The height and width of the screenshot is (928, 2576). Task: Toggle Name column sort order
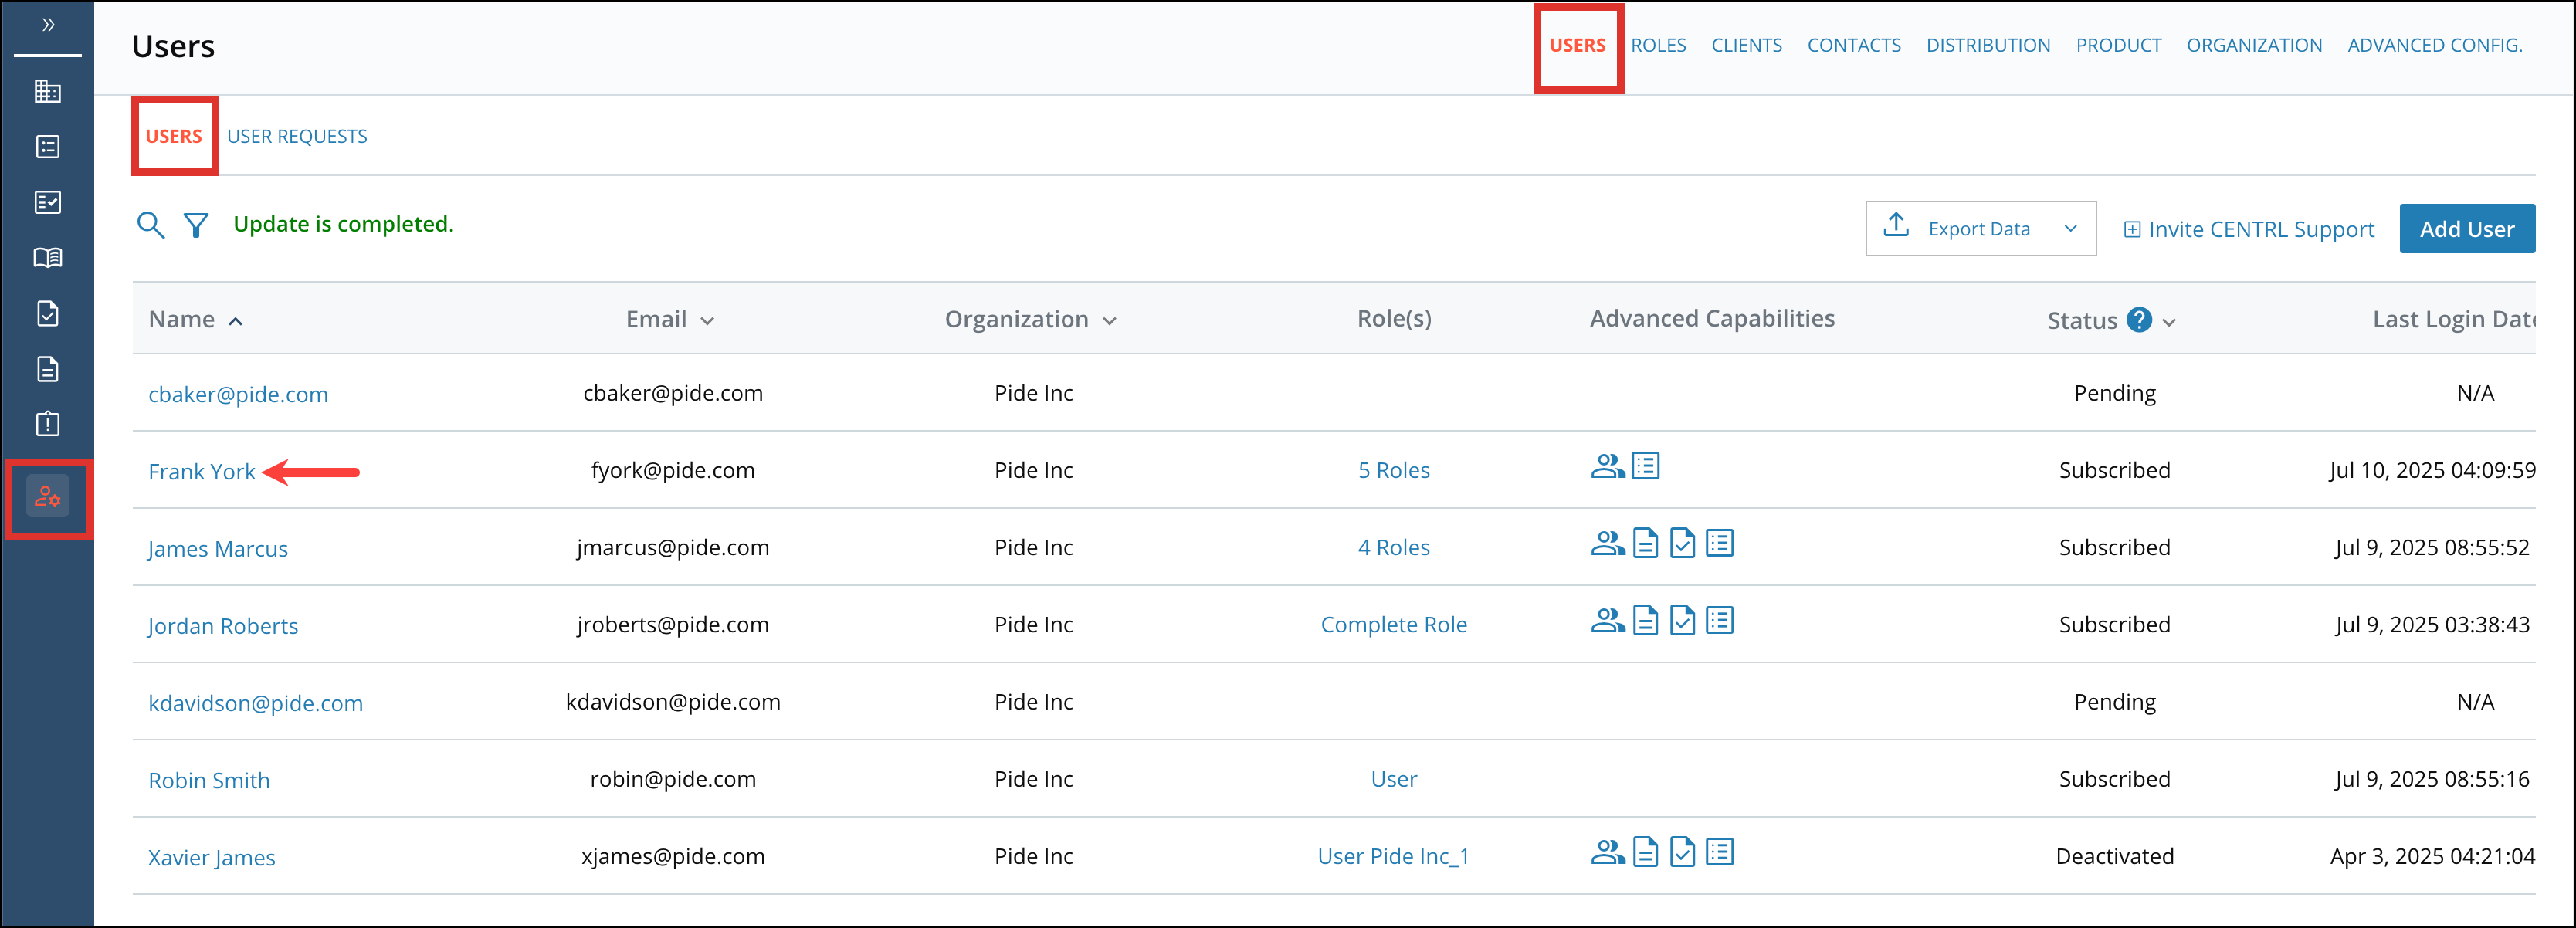click(235, 321)
